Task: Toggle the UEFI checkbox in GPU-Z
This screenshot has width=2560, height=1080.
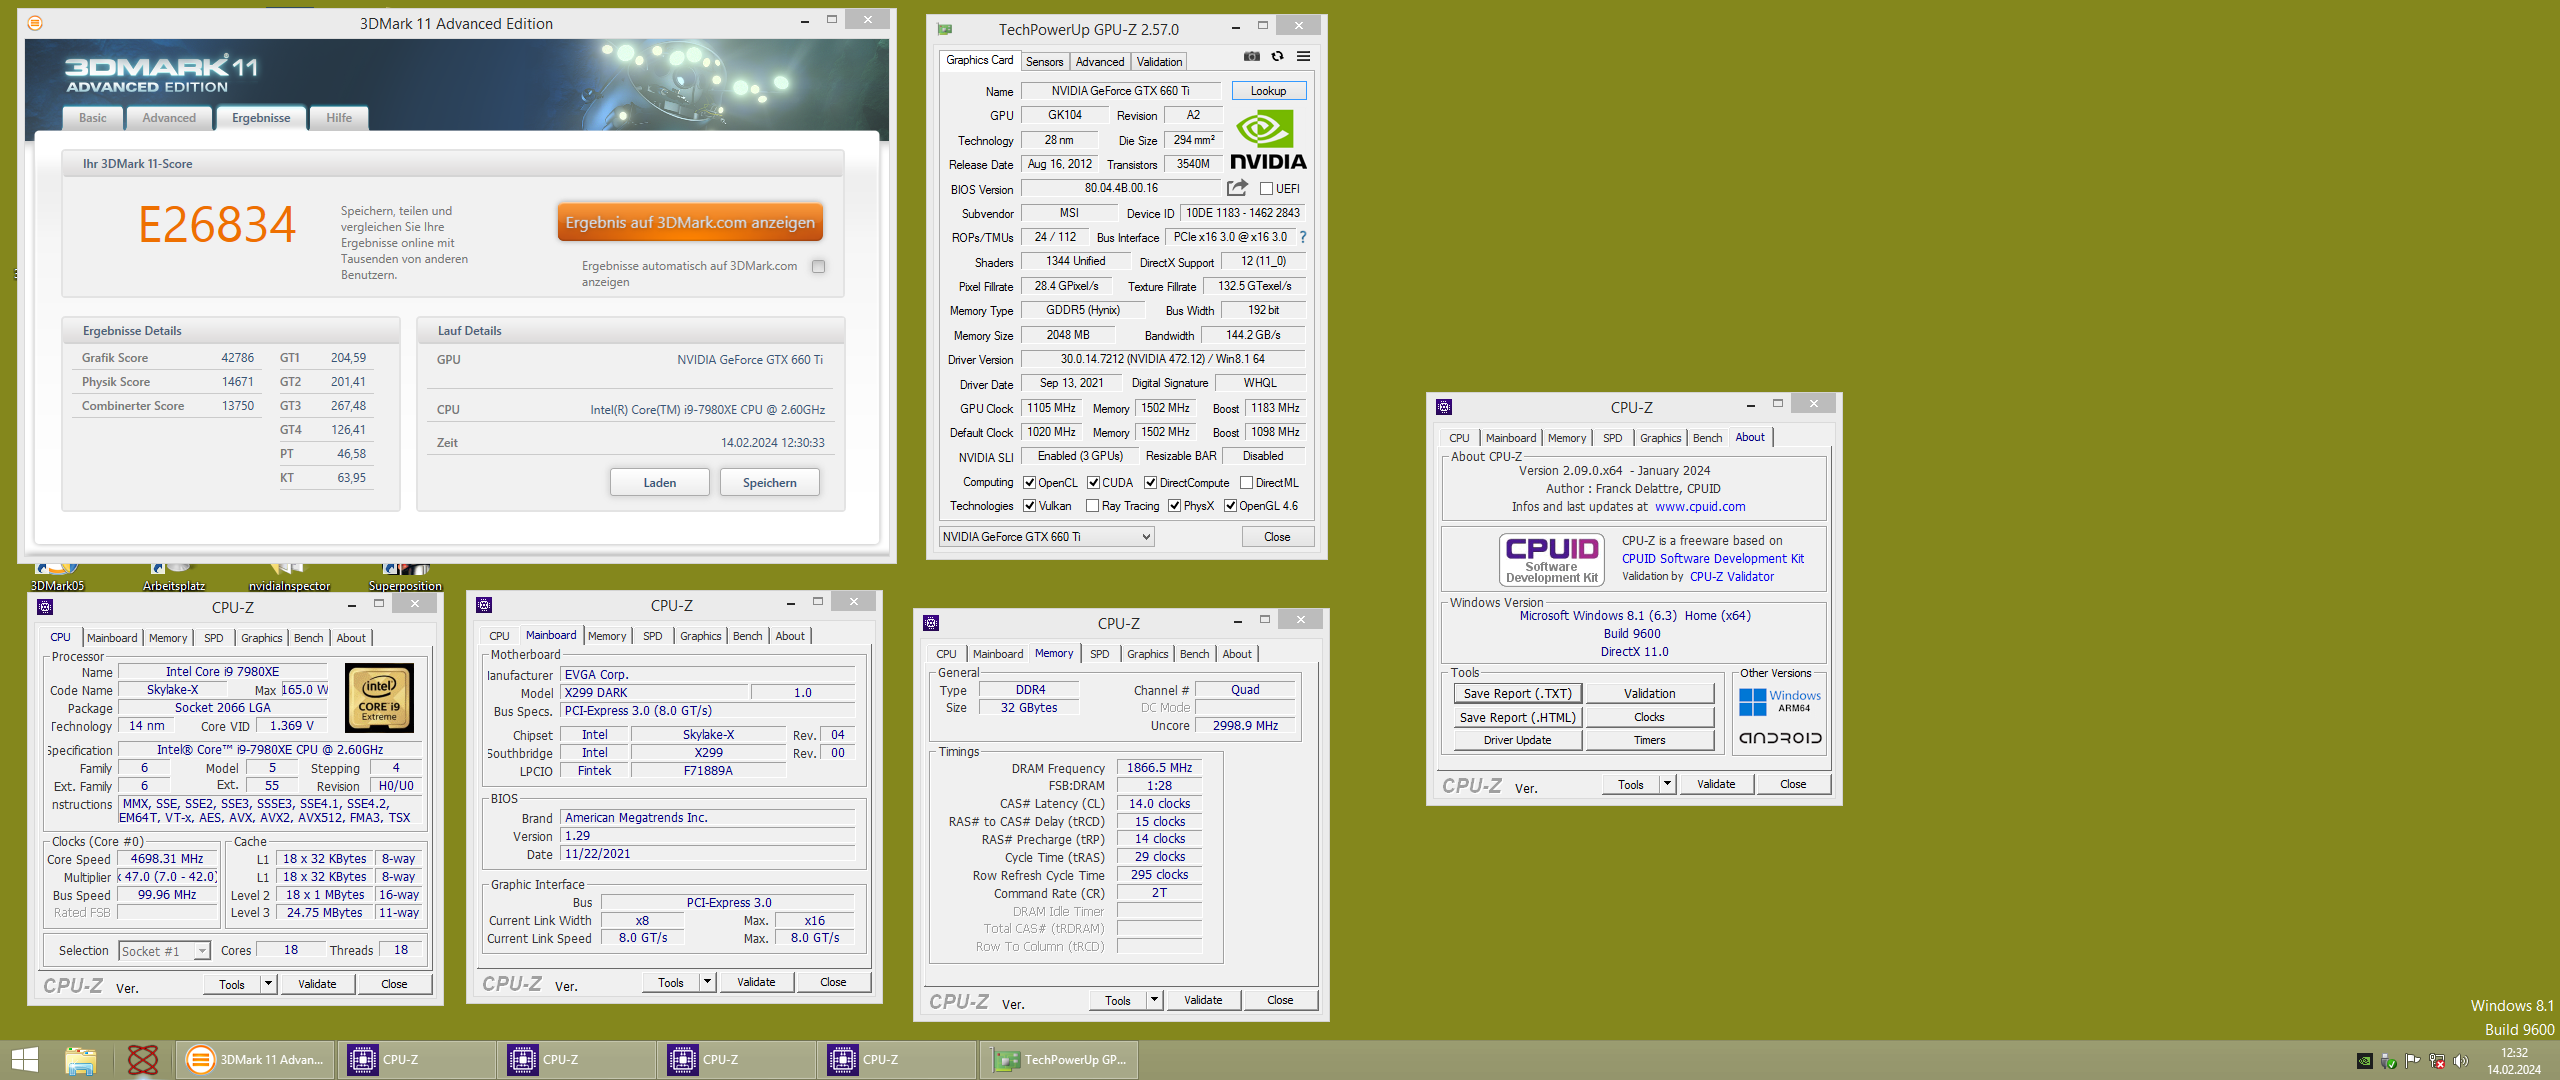Action: [x=1266, y=188]
